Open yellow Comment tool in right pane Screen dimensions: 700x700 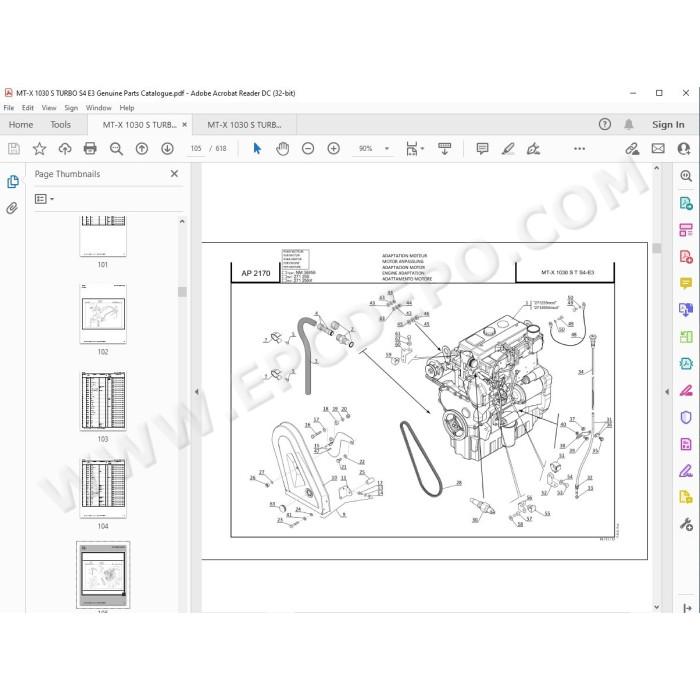click(x=686, y=283)
